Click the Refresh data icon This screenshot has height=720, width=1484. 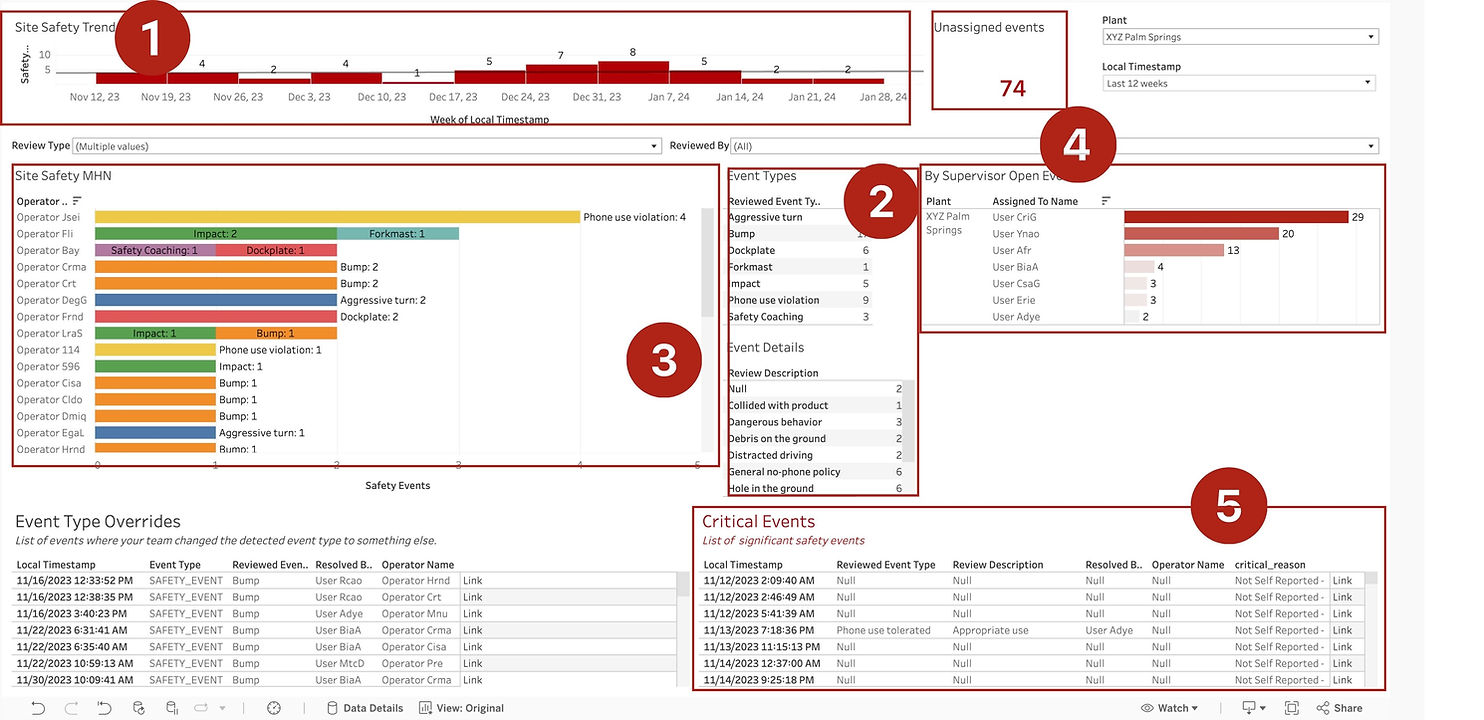pos(139,708)
